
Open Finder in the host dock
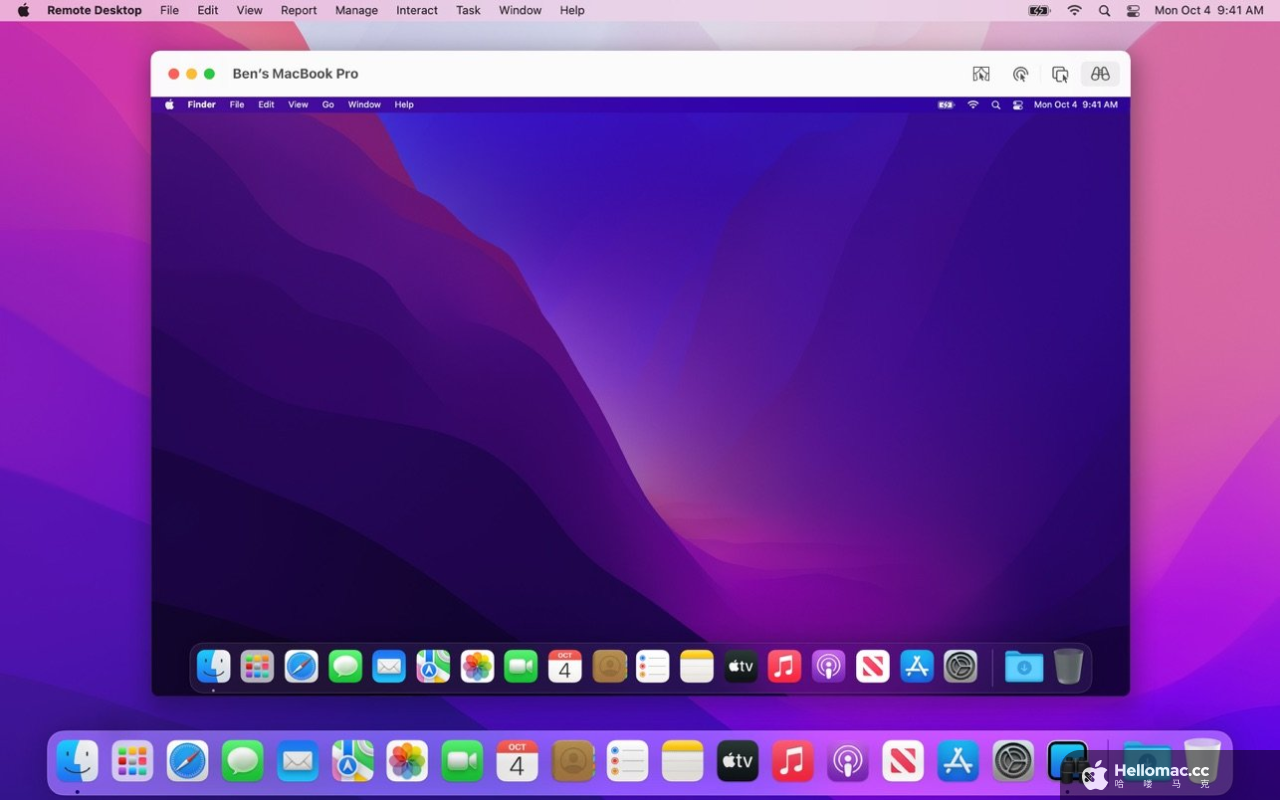77,761
